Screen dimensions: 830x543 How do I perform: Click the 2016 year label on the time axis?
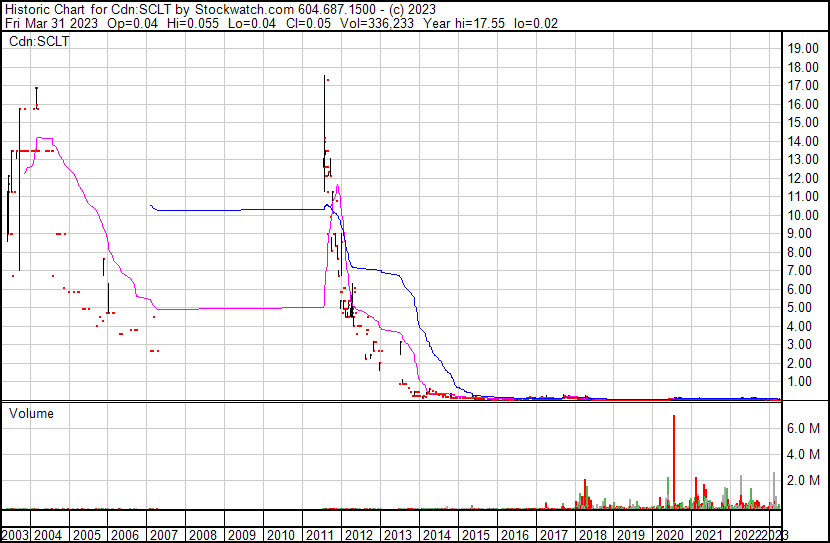point(512,534)
